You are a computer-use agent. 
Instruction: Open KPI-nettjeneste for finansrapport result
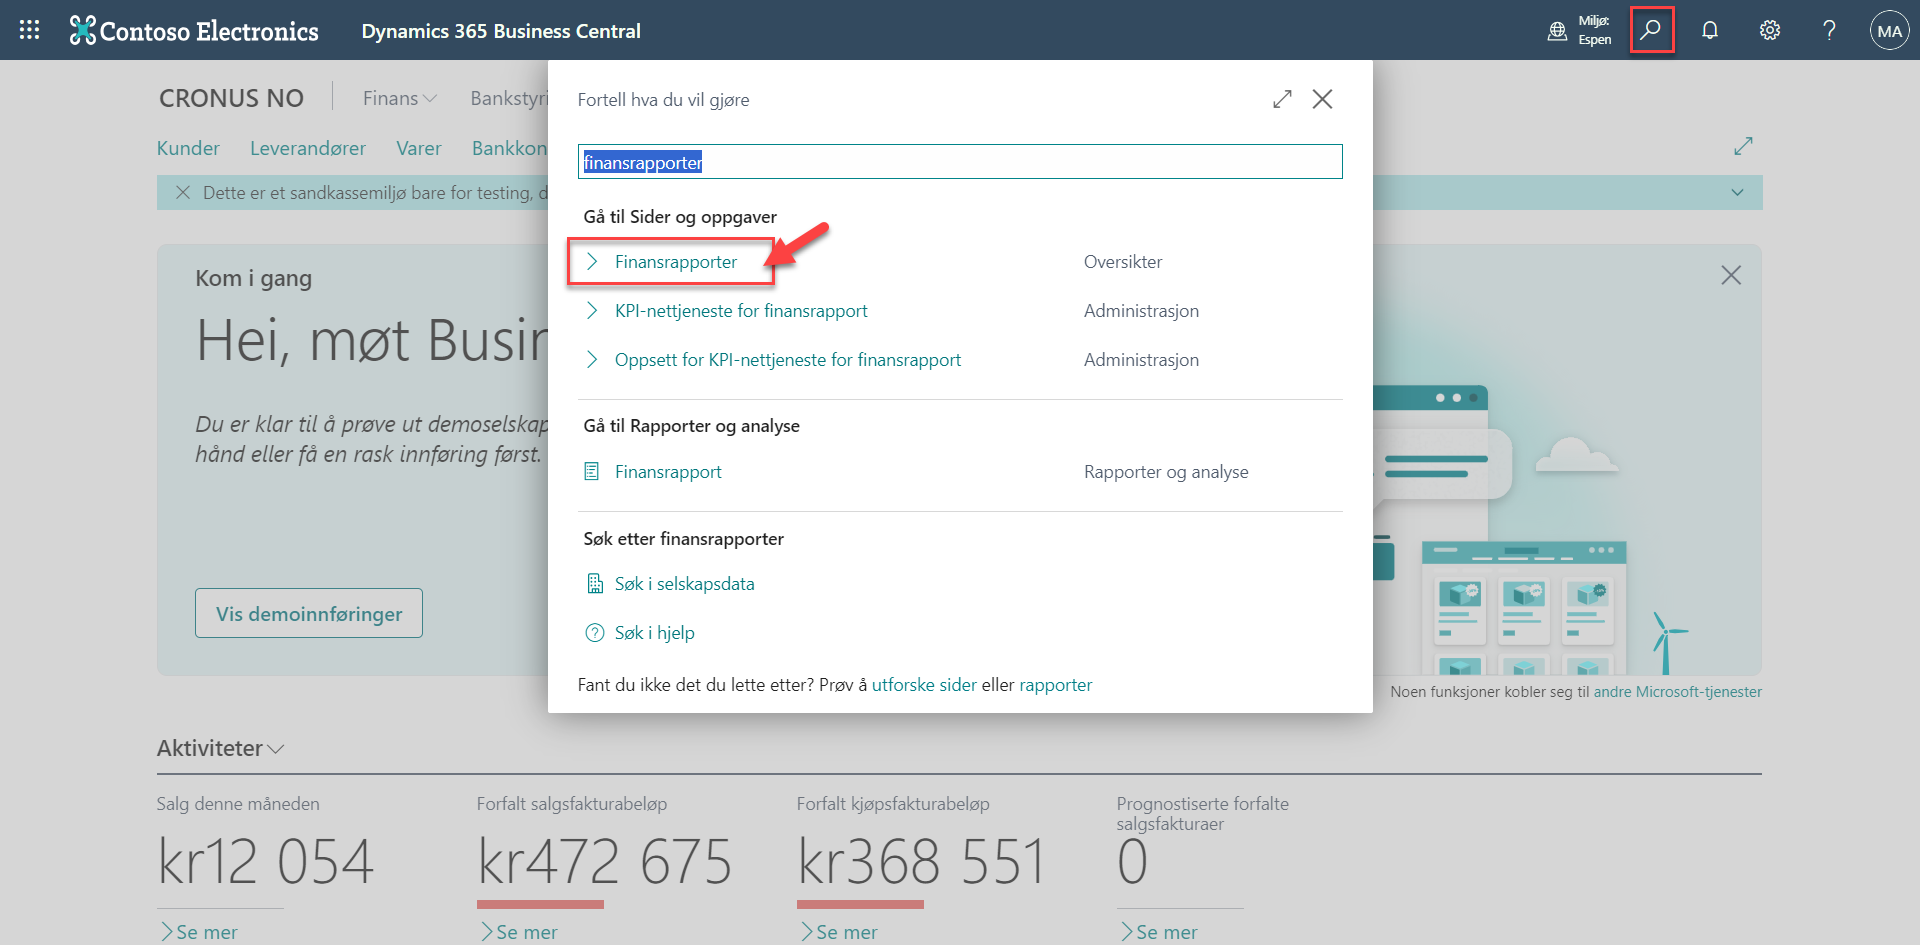(x=741, y=311)
